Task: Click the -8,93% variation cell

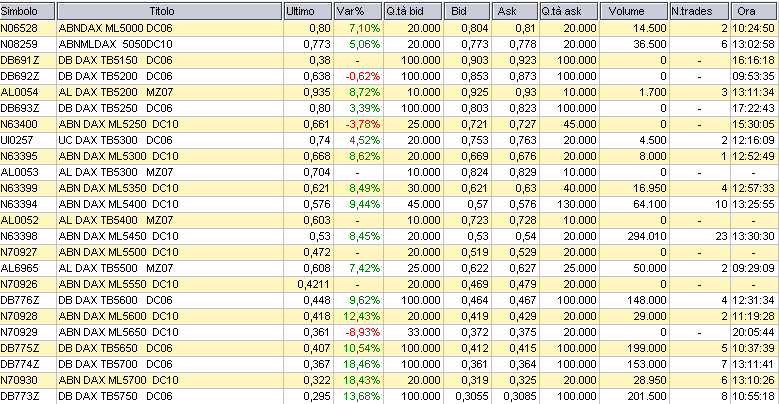Action: tap(358, 332)
